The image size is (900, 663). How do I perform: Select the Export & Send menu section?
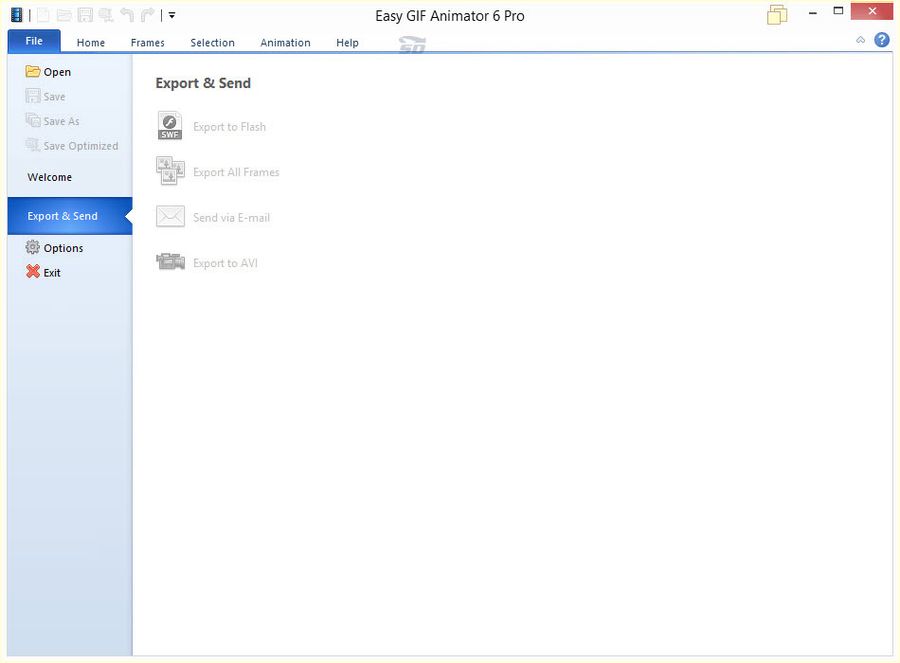[69, 216]
